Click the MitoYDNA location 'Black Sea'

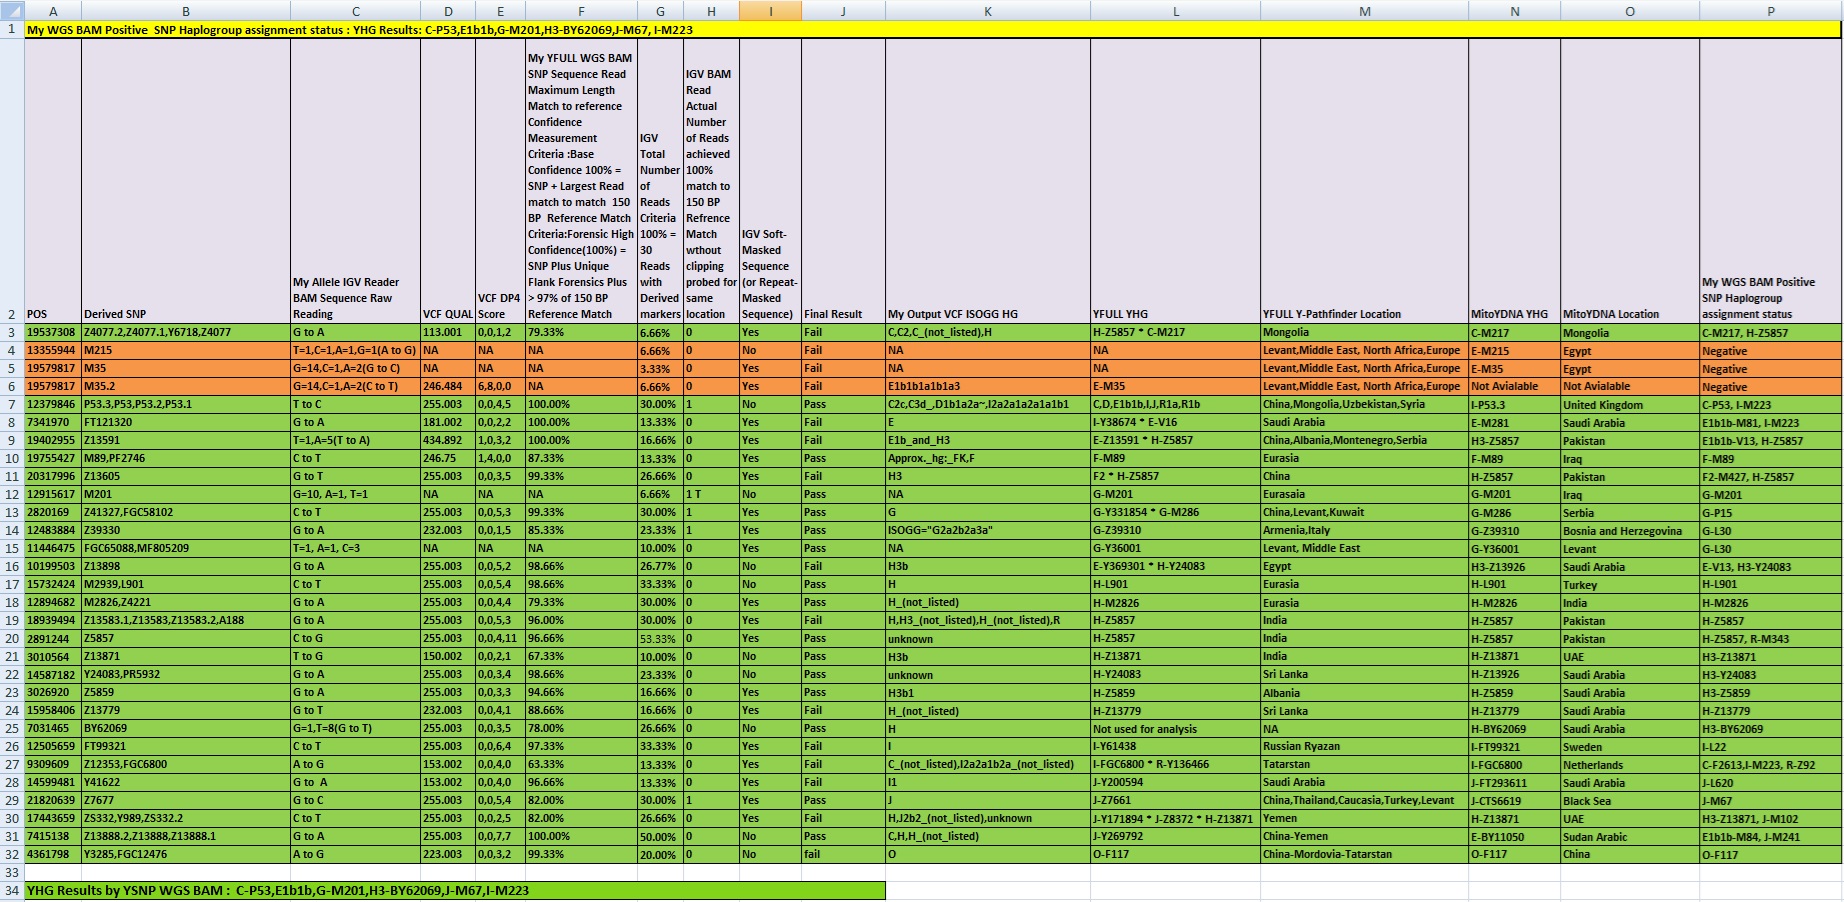(x=1630, y=800)
